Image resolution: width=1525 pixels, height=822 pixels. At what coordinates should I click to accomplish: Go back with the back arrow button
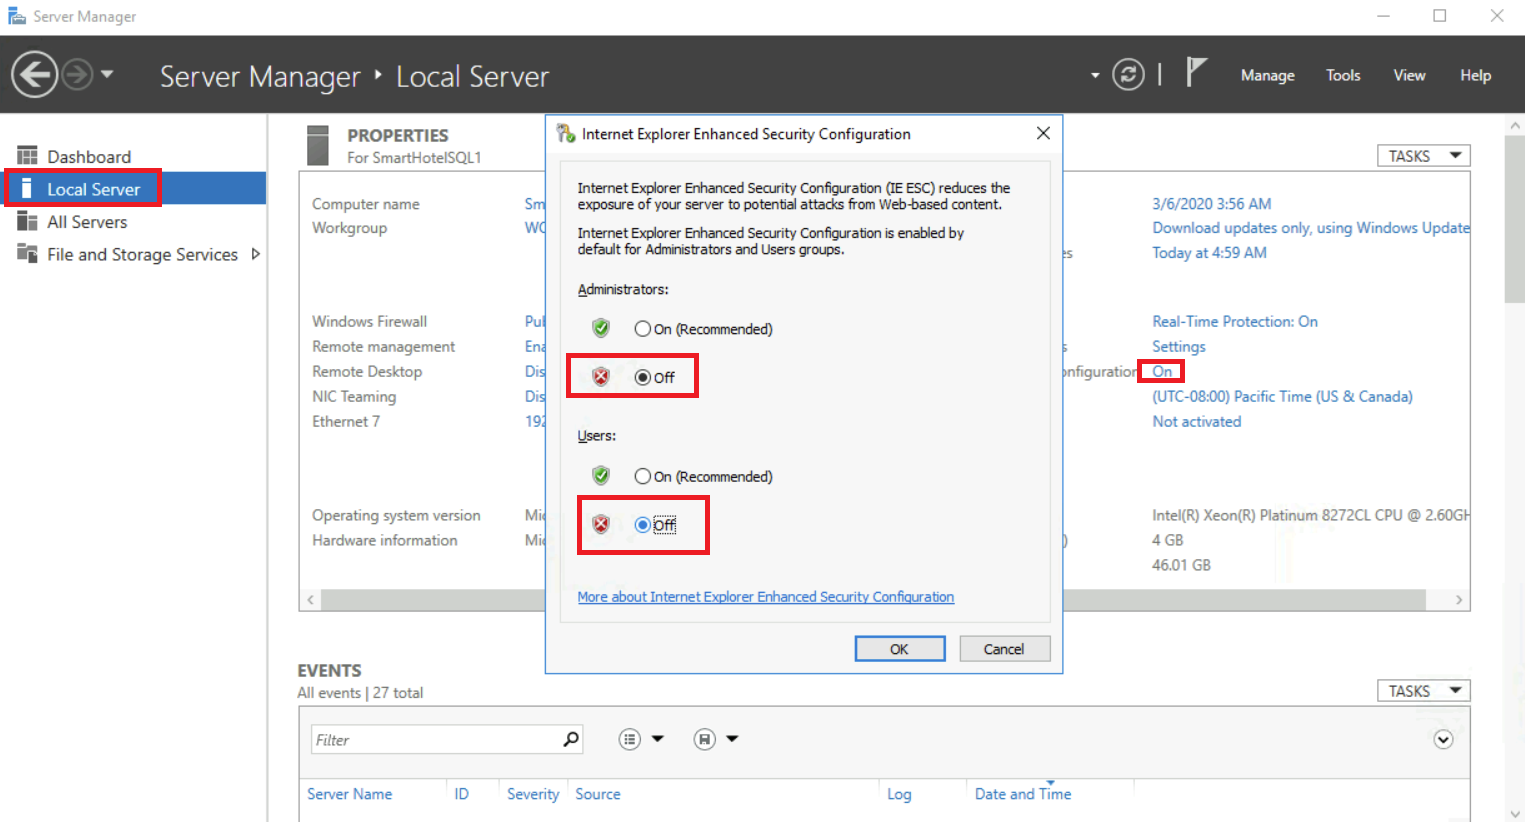pyautogui.click(x=34, y=74)
